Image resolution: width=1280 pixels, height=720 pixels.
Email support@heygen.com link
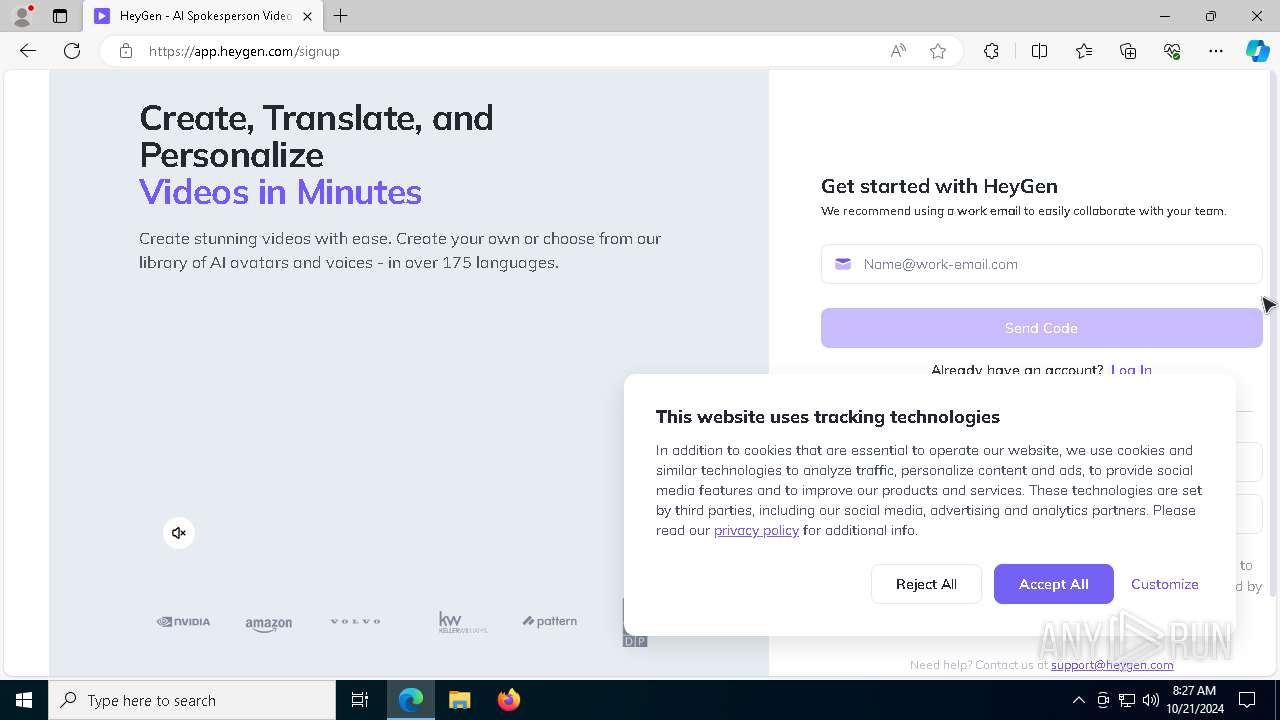tap(1112, 665)
